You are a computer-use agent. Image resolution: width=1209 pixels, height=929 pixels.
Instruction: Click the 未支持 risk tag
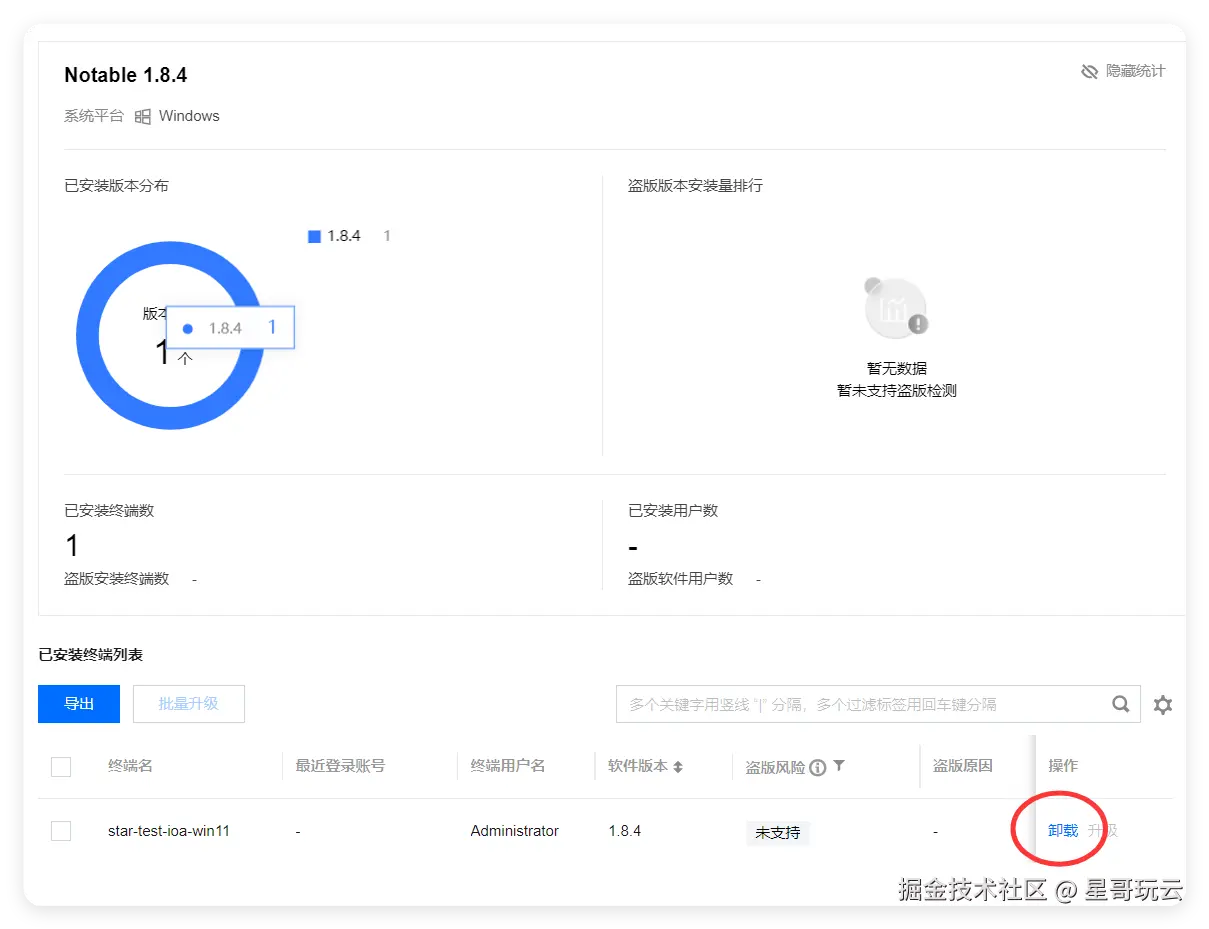pyautogui.click(x=778, y=832)
